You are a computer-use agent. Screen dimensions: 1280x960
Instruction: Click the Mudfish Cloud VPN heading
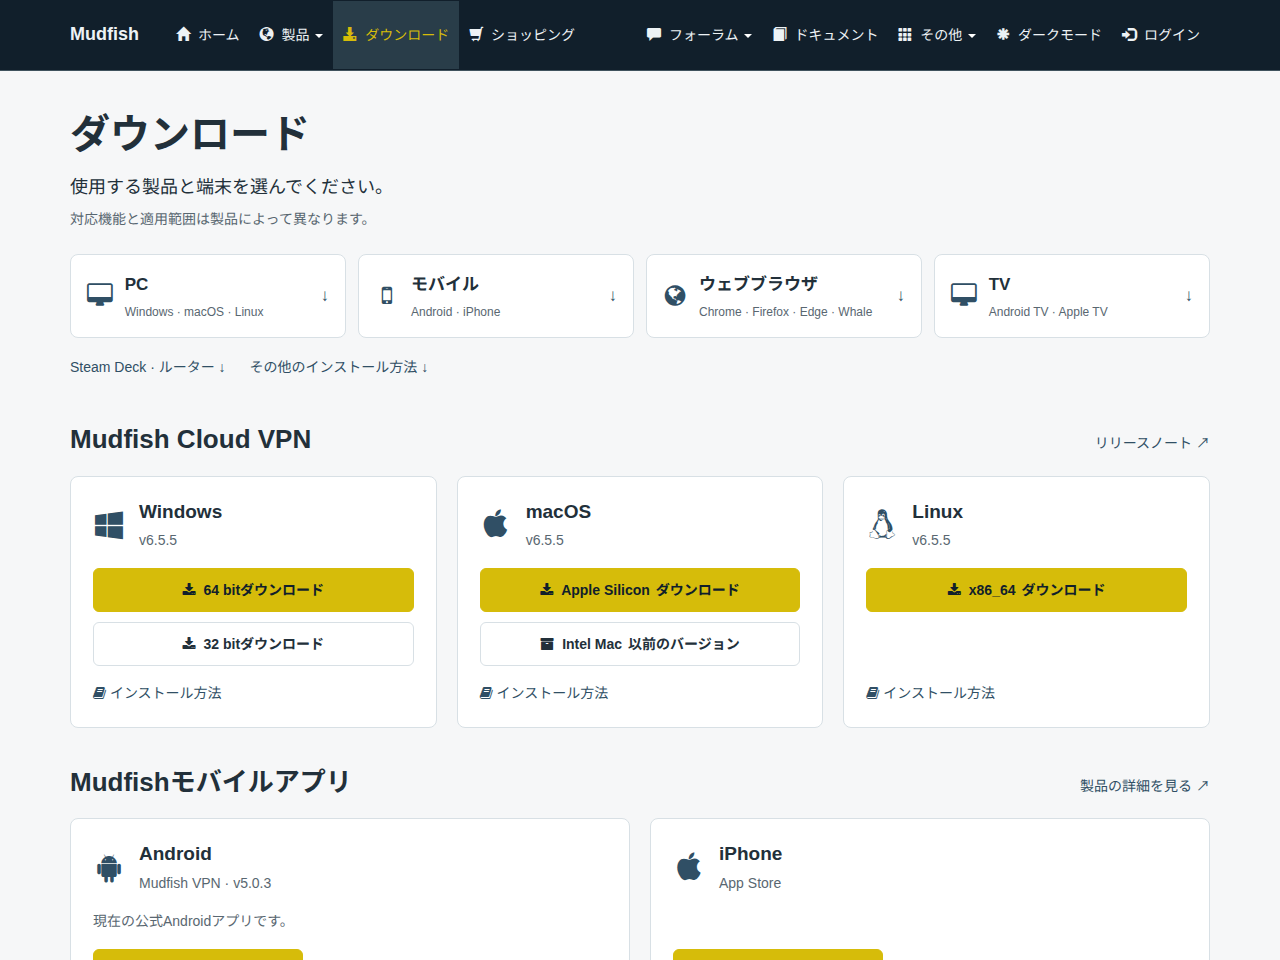[x=191, y=439]
